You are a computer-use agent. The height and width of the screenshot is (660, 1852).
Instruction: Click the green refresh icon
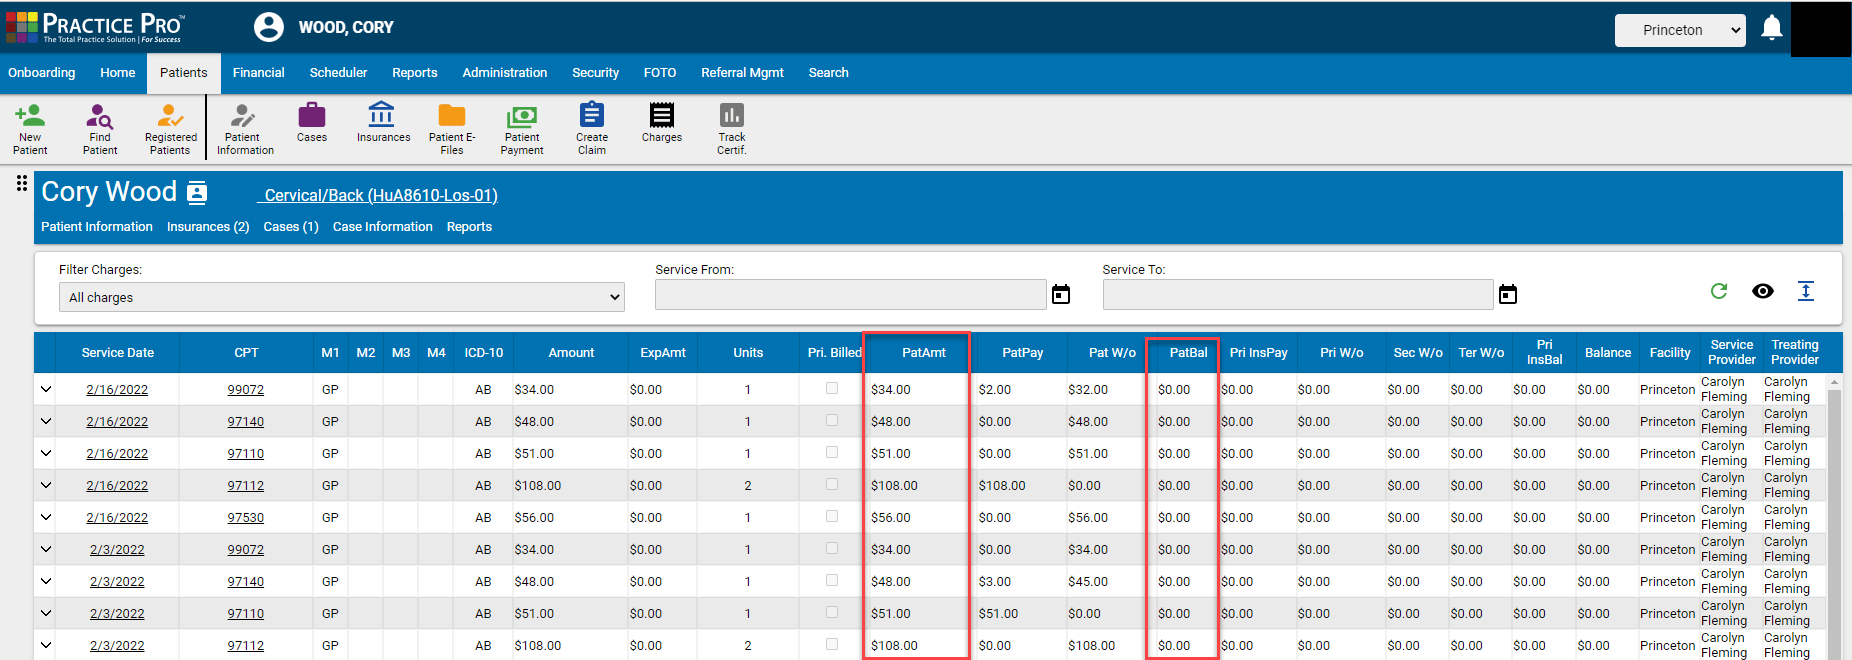click(x=1719, y=291)
